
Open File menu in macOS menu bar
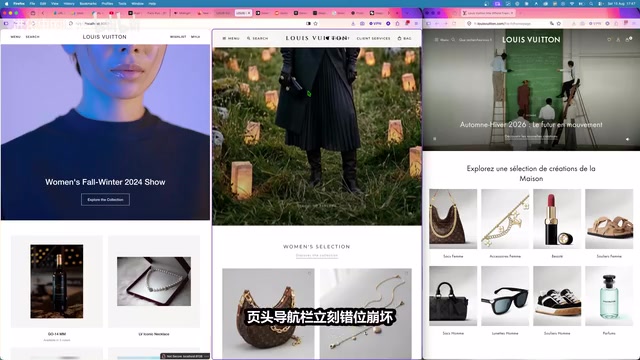(32, 3)
